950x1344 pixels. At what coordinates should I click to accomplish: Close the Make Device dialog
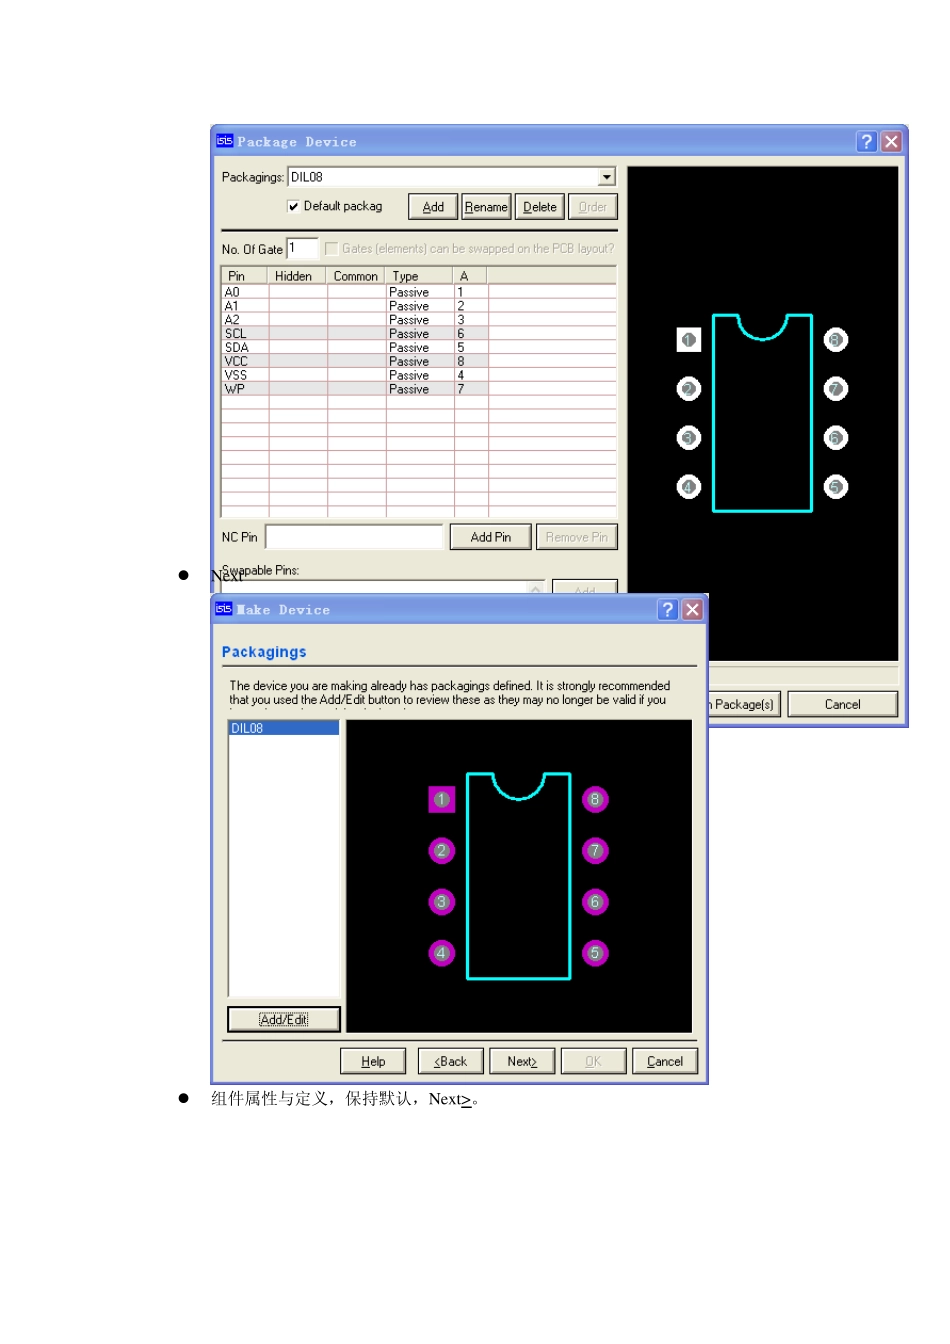coord(692,610)
